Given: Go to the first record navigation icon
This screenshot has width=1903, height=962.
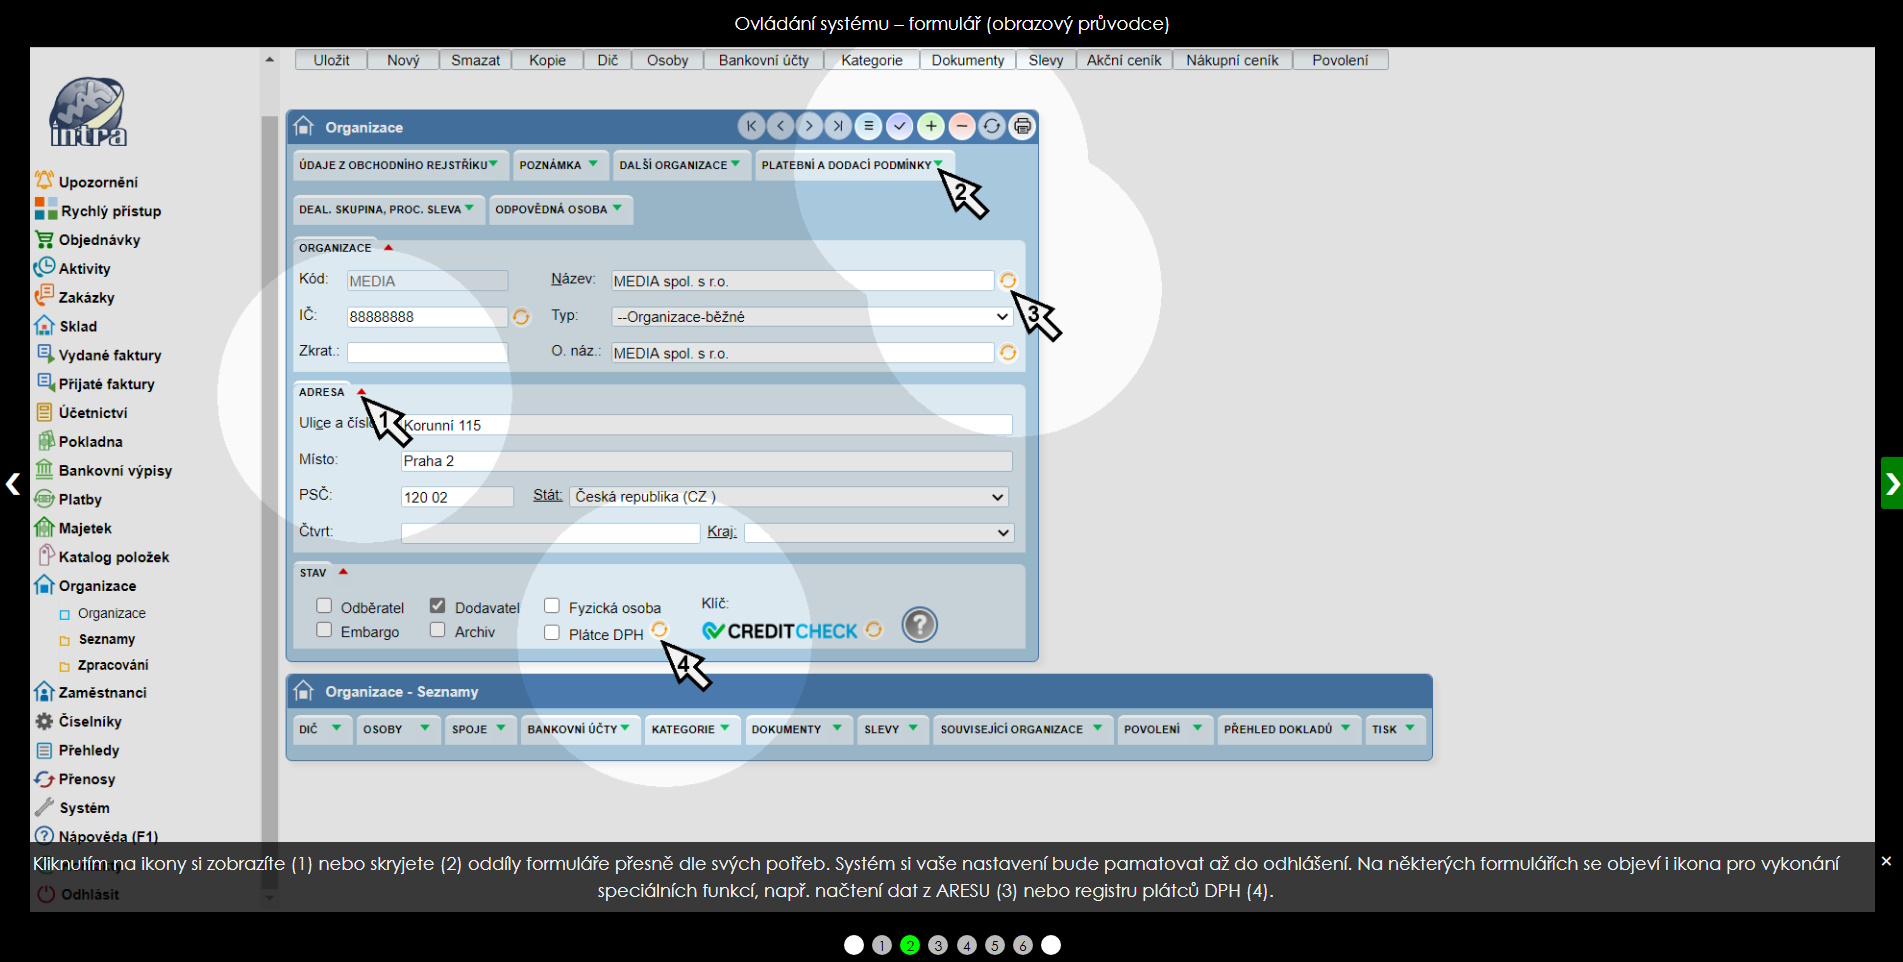Looking at the screenshot, I should click(x=751, y=126).
